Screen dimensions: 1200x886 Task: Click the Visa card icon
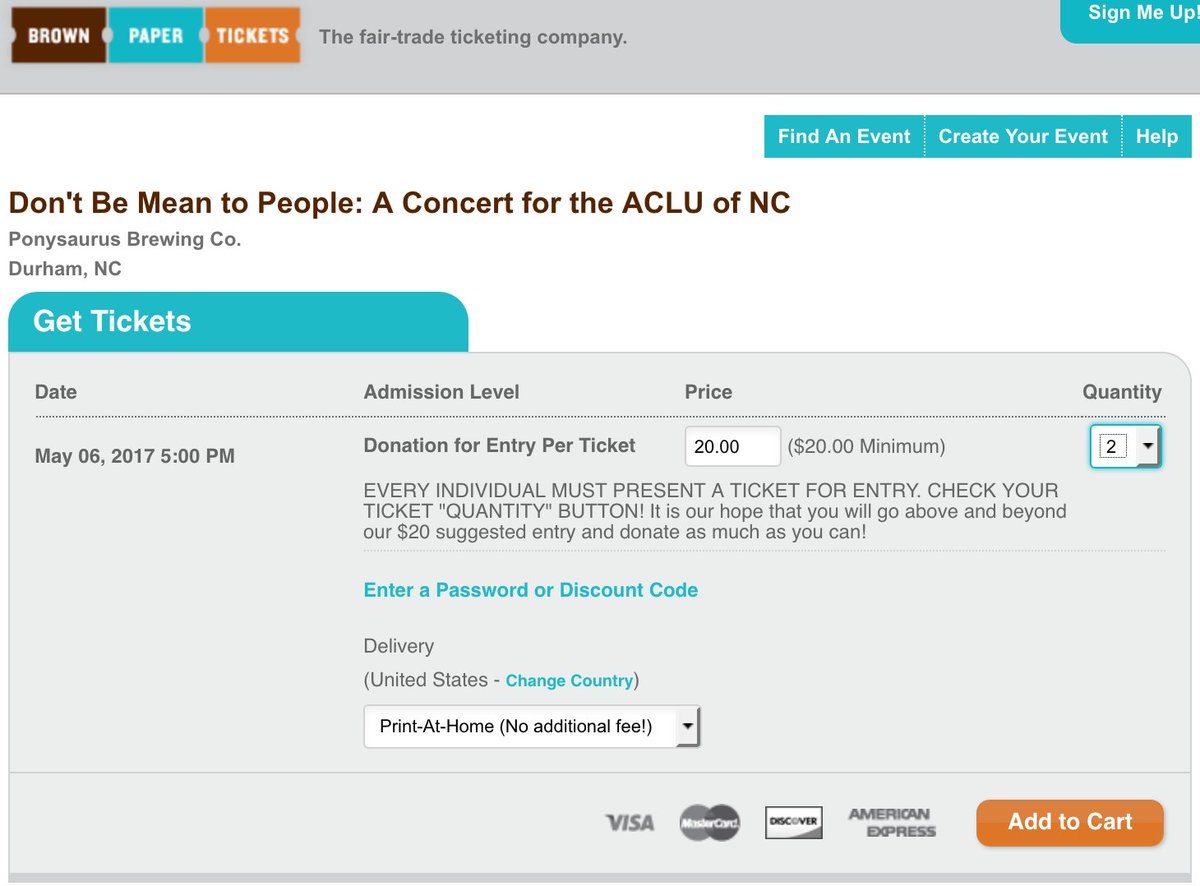pos(630,822)
